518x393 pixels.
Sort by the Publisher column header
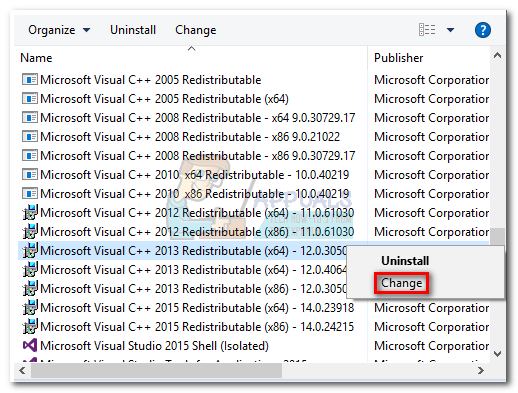398,58
